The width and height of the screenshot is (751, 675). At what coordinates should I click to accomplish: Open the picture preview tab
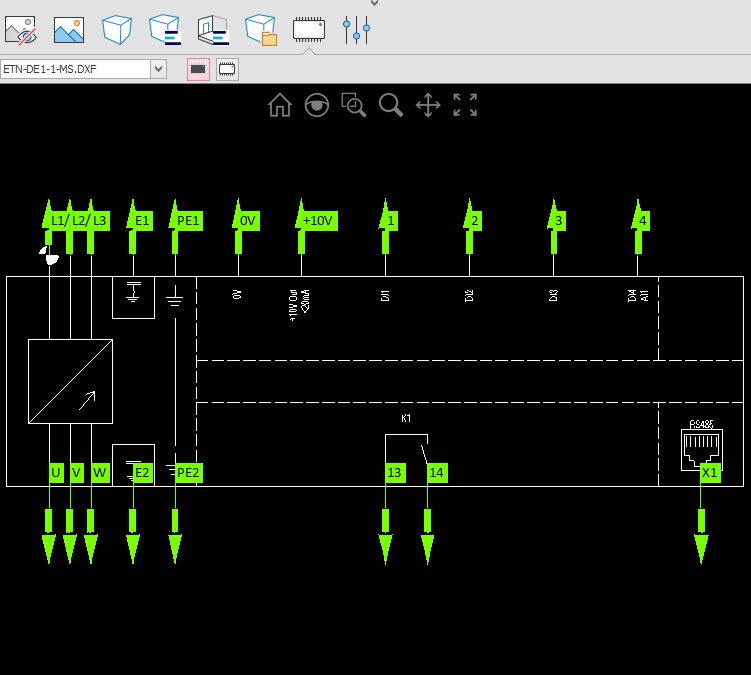click(x=68, y=30)
